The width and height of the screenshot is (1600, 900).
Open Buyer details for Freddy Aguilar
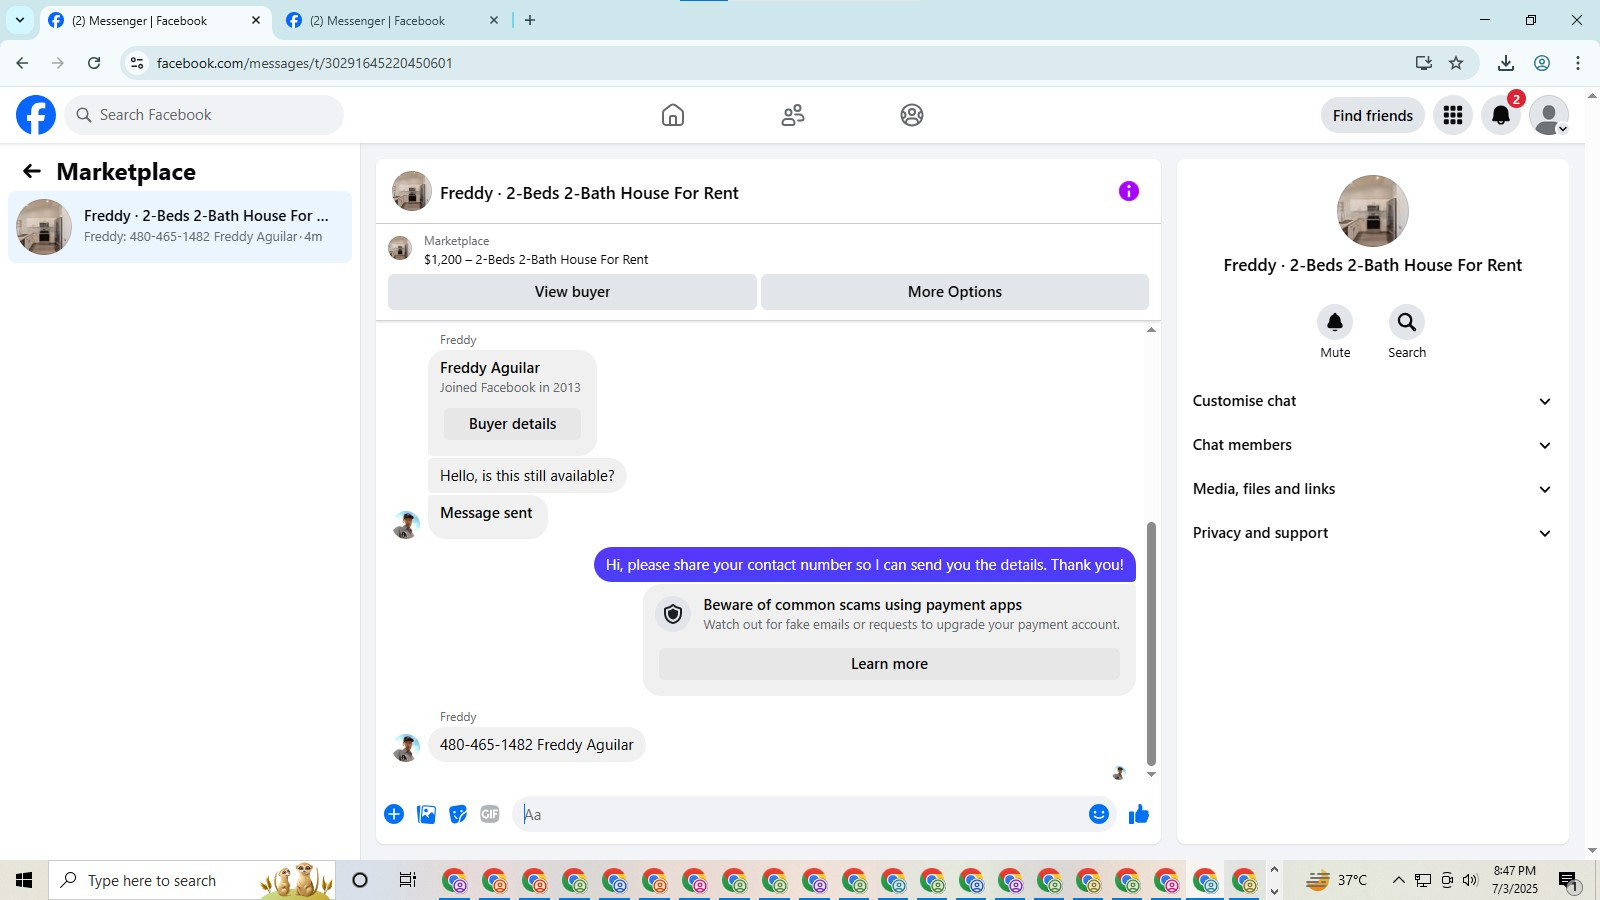coord(513,424)
